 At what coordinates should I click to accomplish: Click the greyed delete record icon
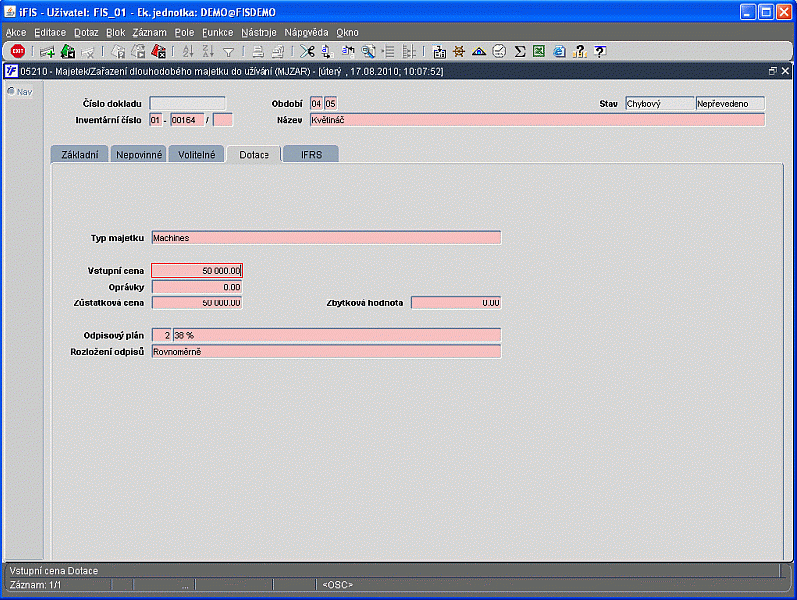(x=87, y=51)
